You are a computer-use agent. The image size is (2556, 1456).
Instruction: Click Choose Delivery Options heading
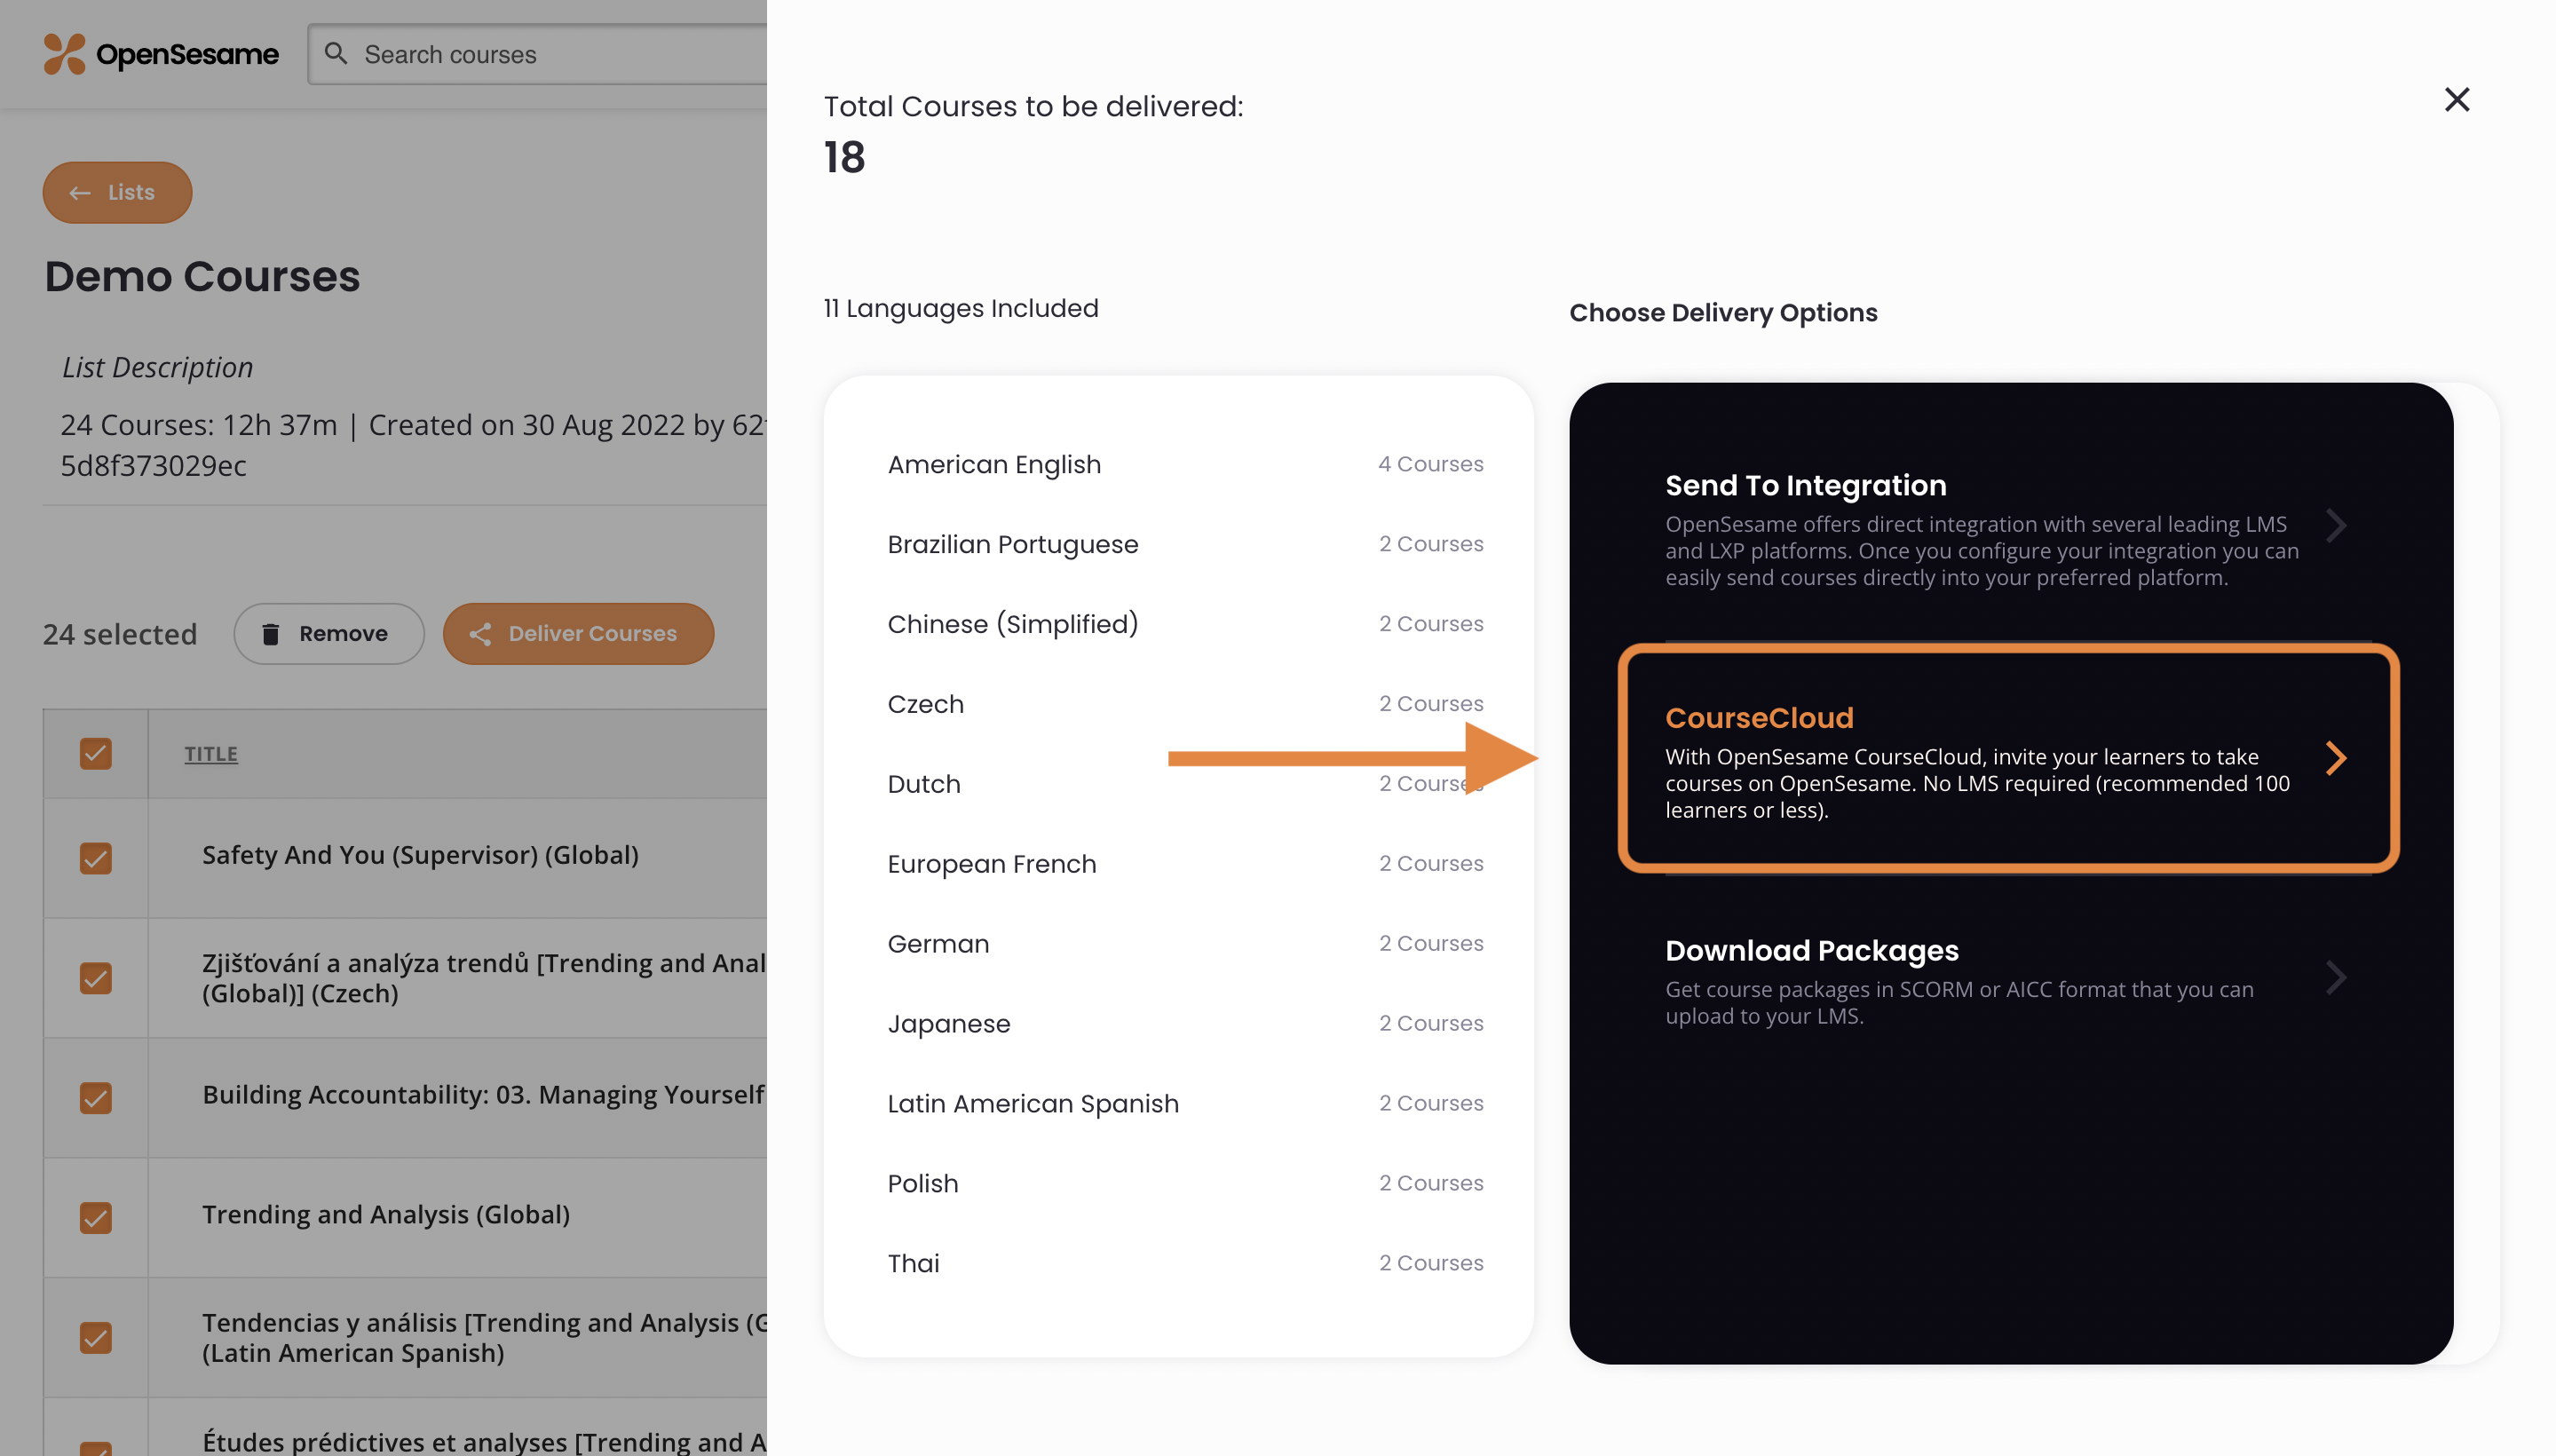coord(1723,313)
